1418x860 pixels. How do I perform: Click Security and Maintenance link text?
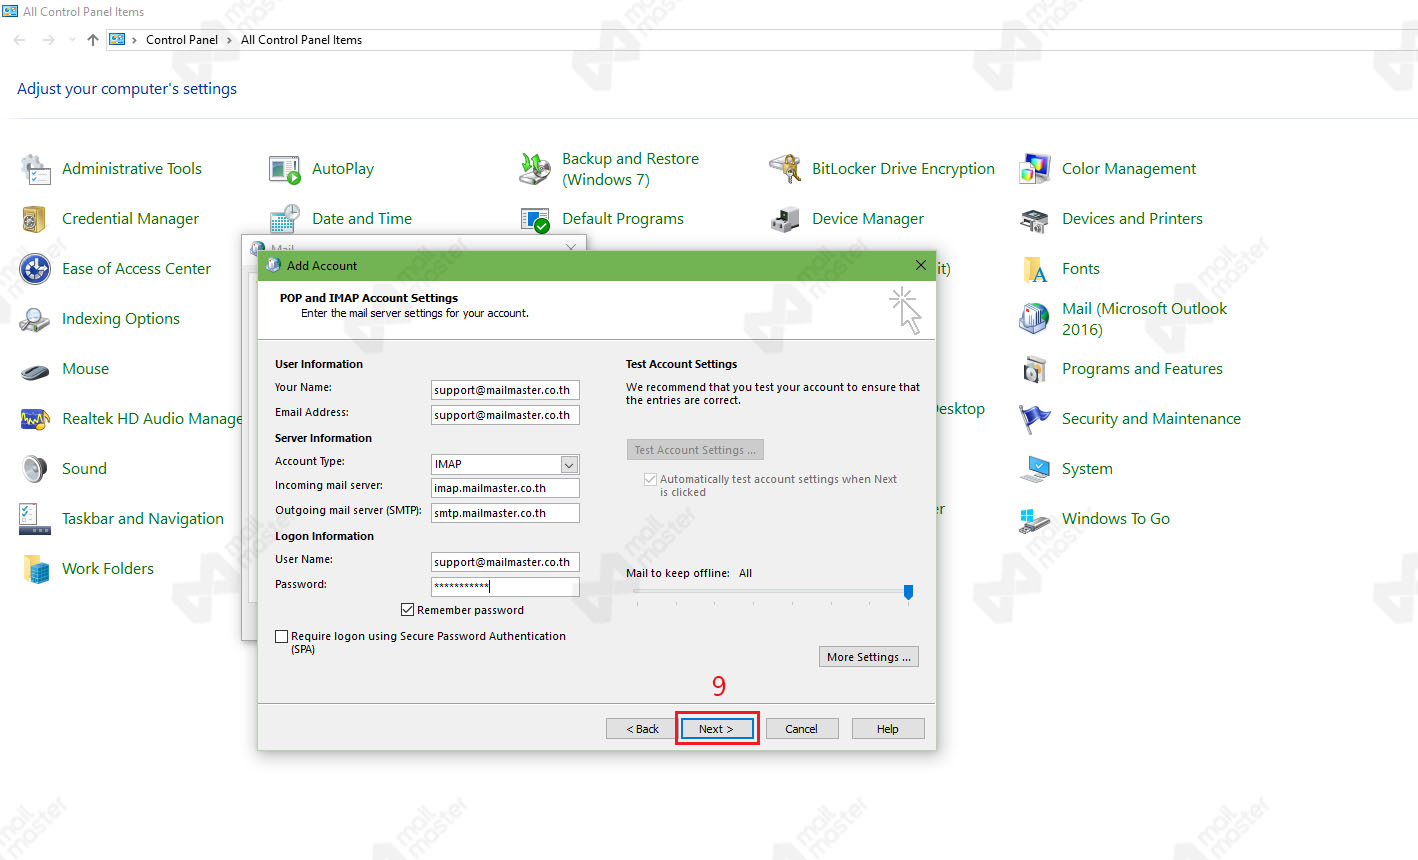click(x=1151, y=419)
